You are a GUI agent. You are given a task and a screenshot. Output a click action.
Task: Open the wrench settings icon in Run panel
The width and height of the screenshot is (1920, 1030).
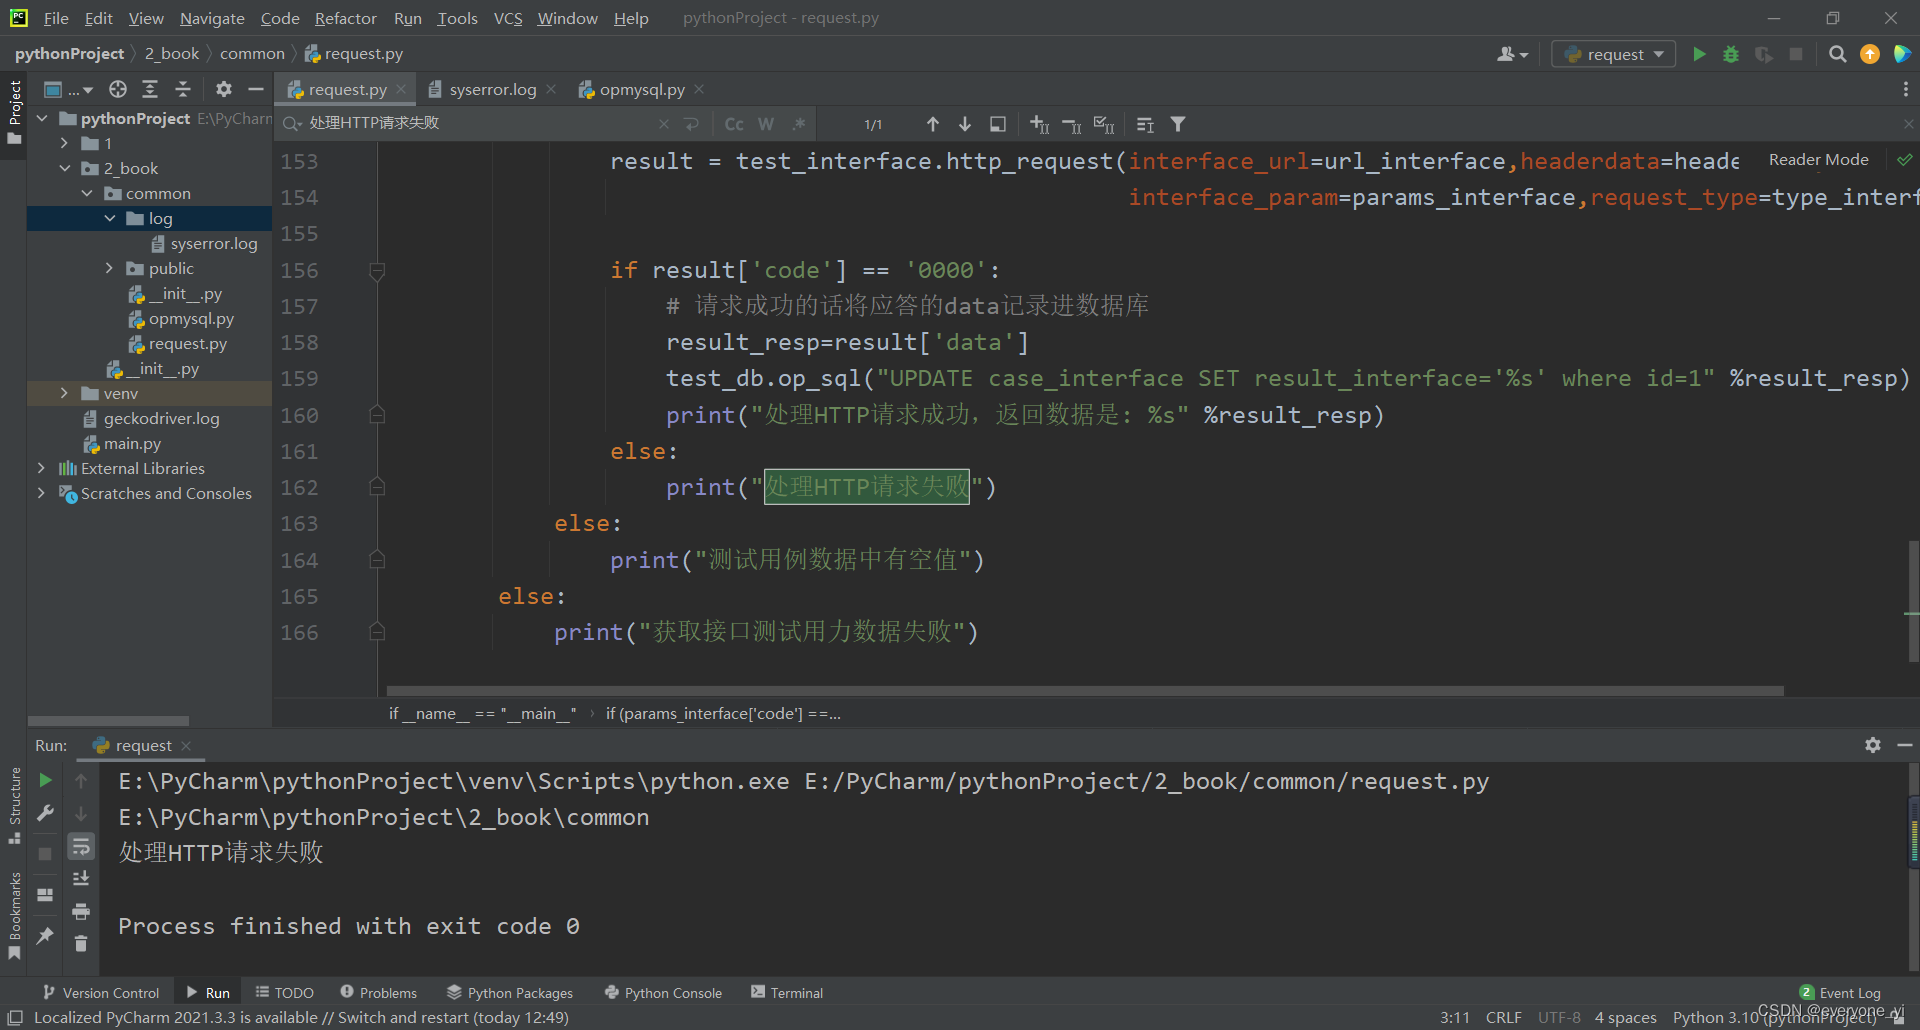[x=45, y=813]
